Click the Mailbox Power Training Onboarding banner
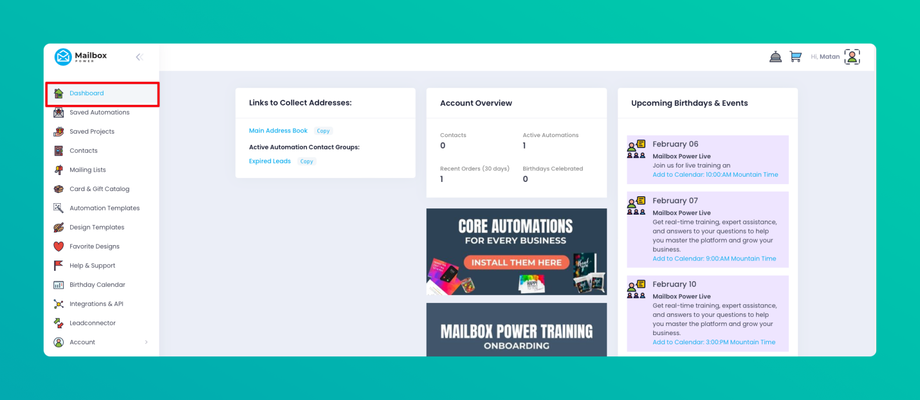 point(516,330)
